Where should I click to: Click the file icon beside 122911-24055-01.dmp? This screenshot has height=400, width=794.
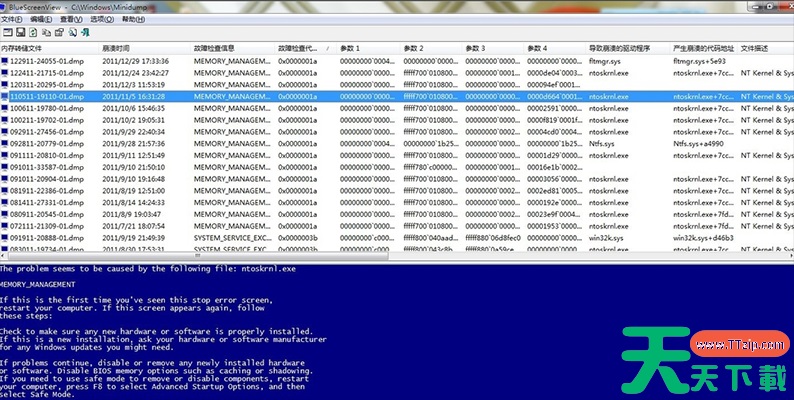tap(5, 61)
